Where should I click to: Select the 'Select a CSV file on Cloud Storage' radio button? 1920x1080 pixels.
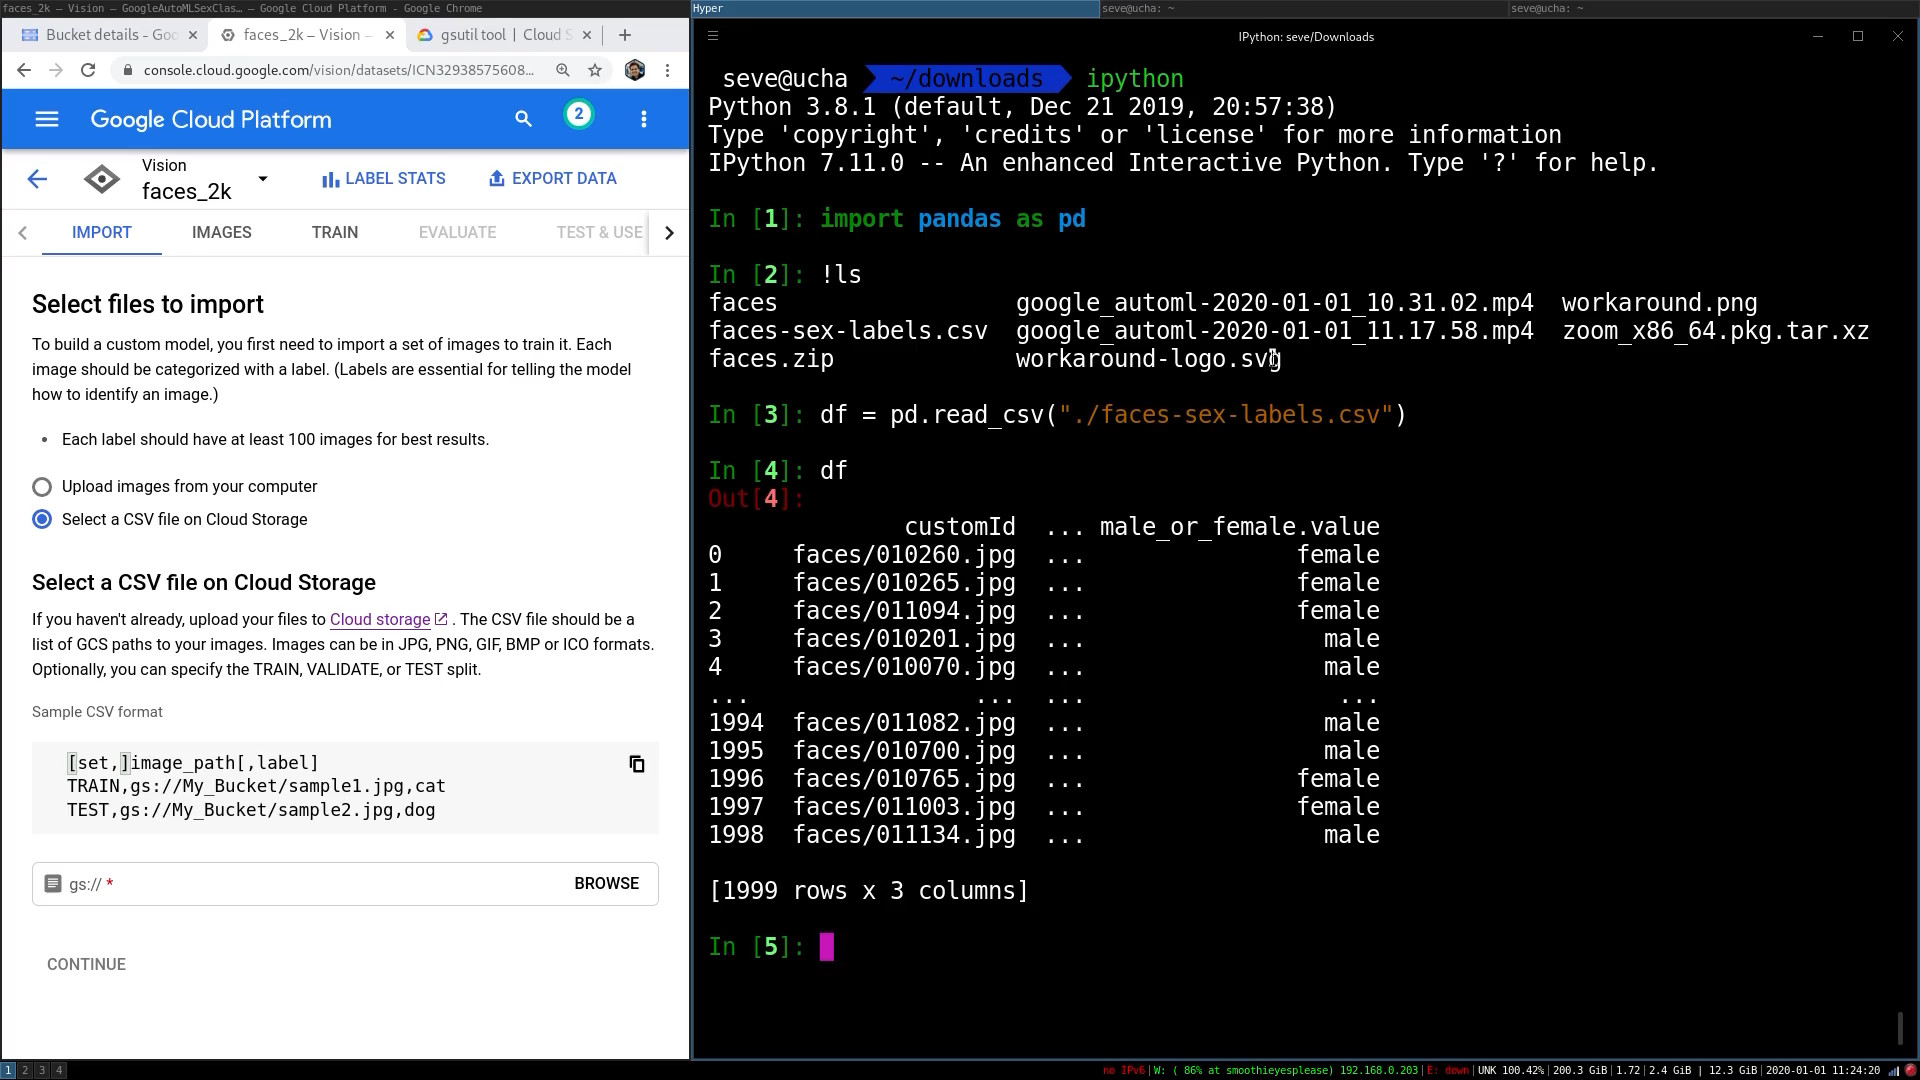tap(42, 518)
